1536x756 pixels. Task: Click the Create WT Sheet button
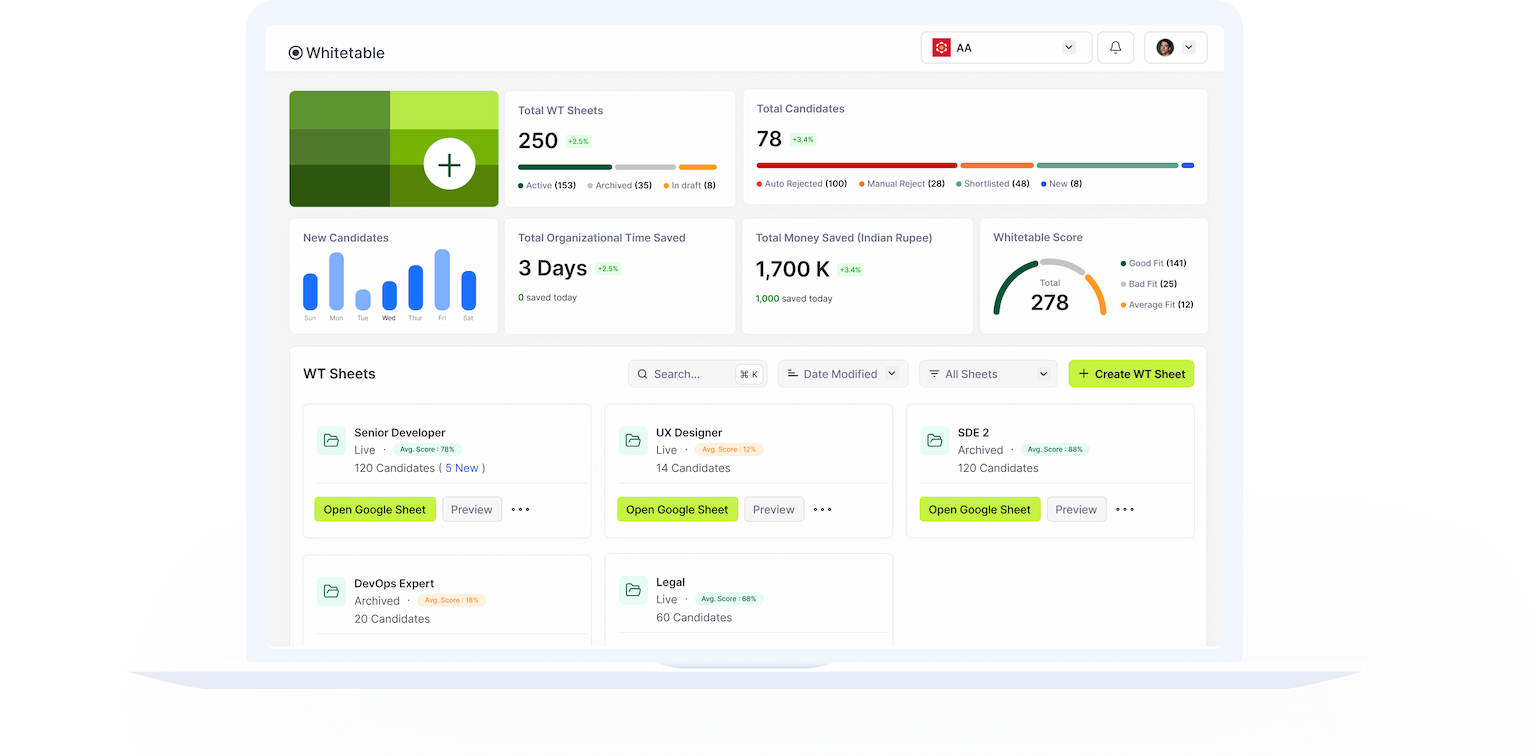1131,374
